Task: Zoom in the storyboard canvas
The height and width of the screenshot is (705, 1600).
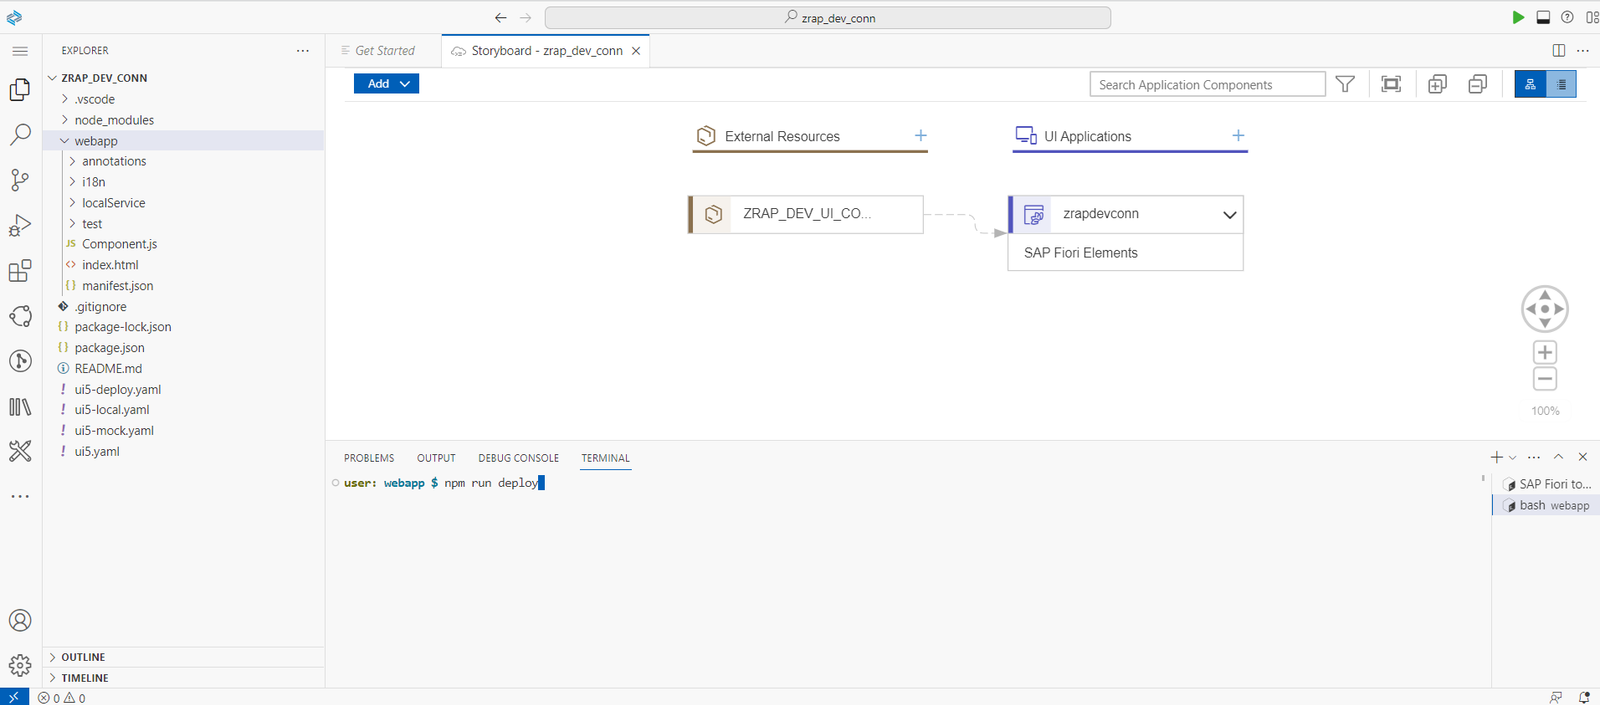Action: point(1545,352)
